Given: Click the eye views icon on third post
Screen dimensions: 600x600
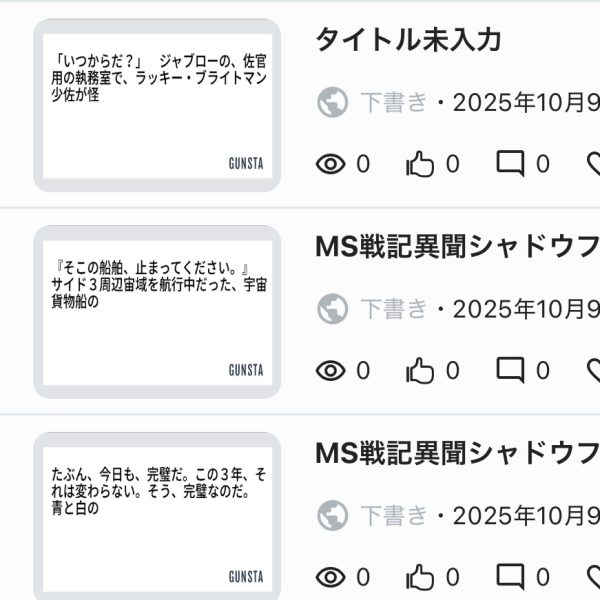Looking at the screenshot, I should pyautogui.click(x=330, y=577).
